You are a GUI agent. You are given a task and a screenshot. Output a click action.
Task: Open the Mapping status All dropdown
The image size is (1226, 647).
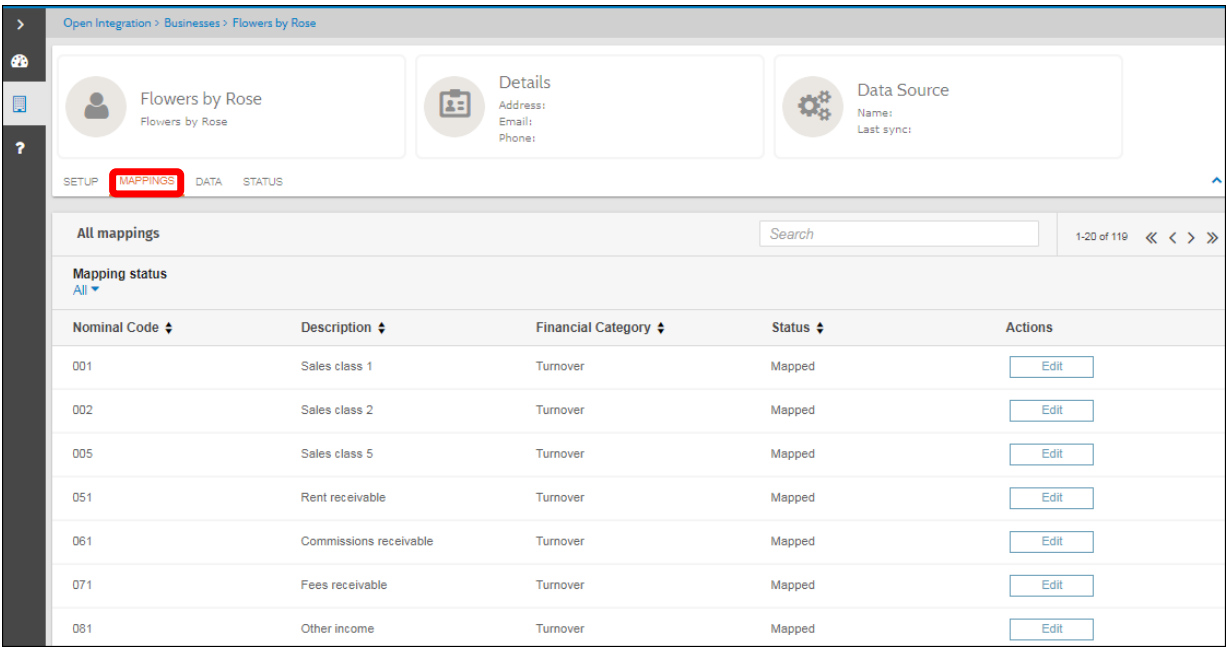86,290
